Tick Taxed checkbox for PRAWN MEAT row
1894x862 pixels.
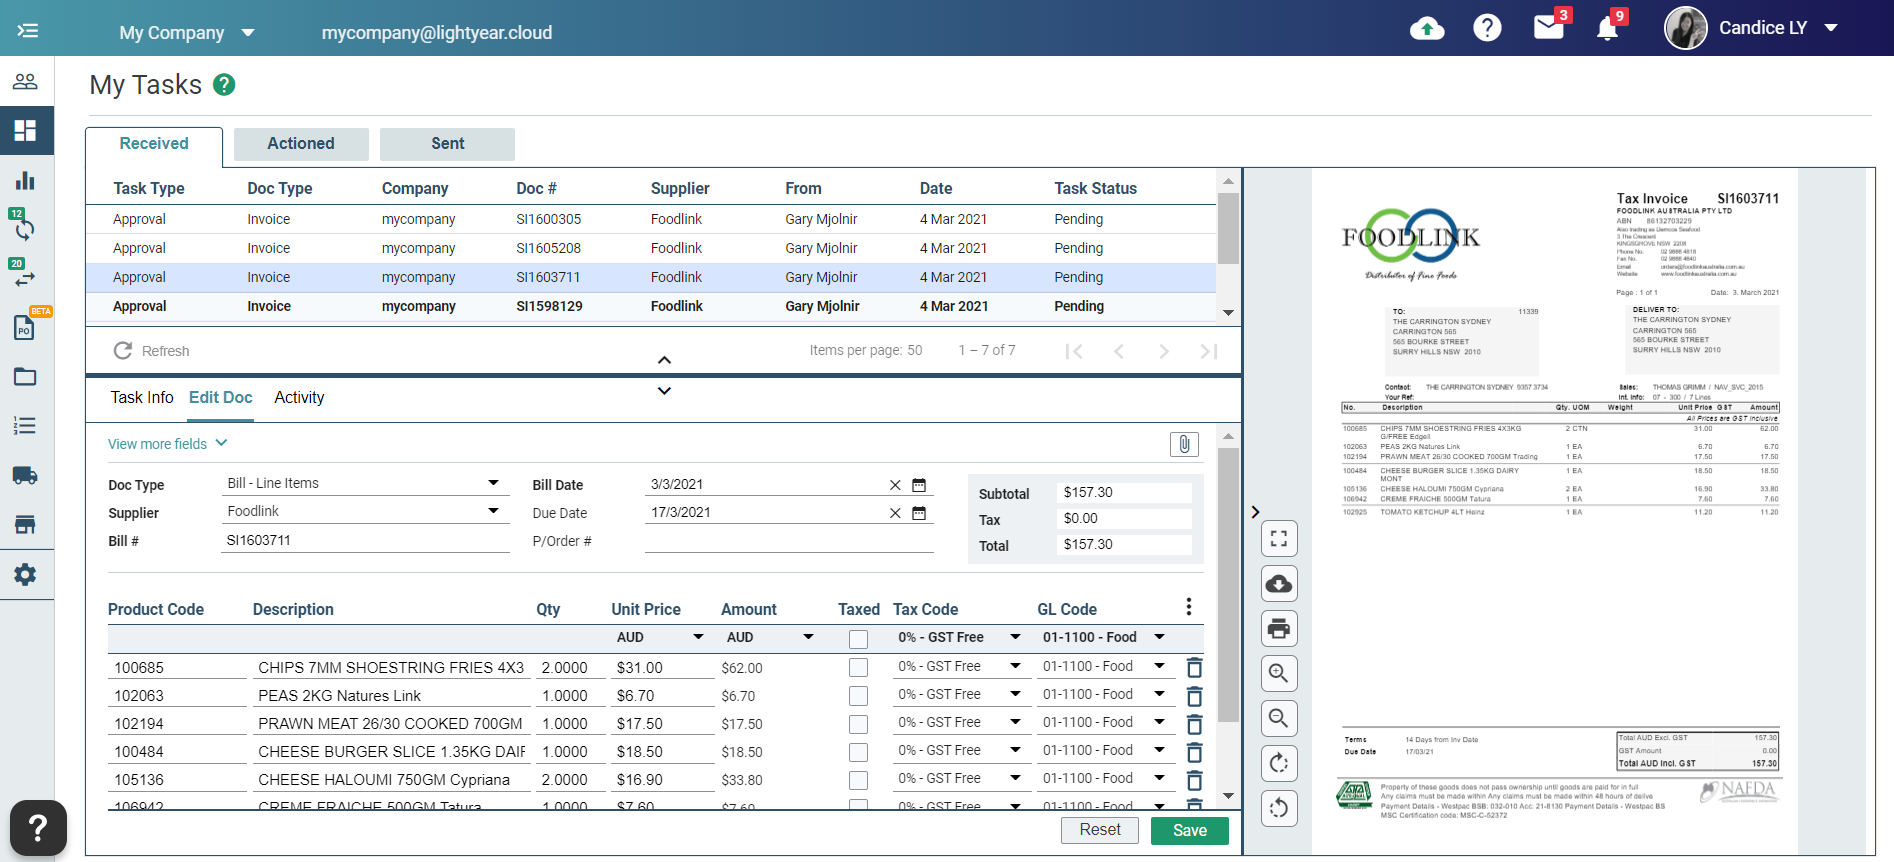click(858, 723)
